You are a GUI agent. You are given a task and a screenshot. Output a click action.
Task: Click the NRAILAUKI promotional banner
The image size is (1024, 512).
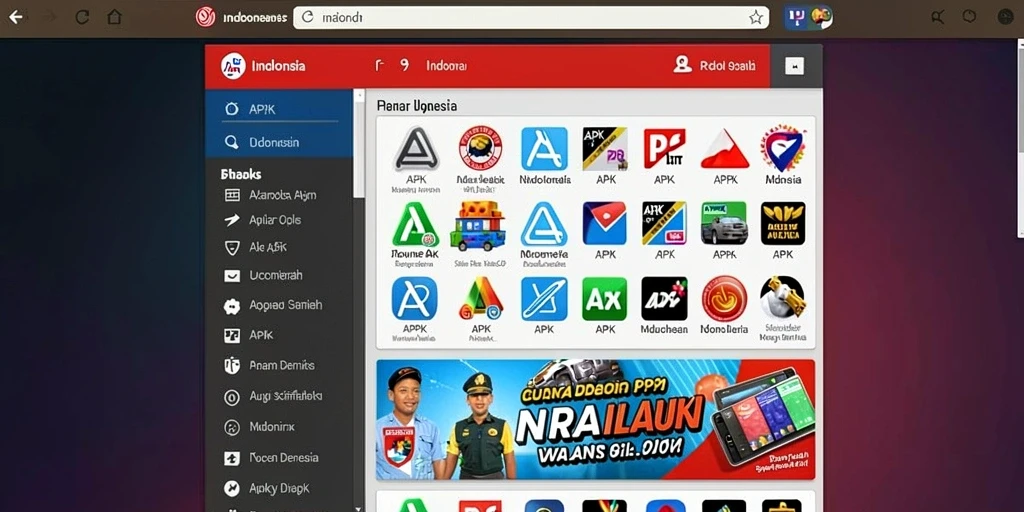click(596, 419)
